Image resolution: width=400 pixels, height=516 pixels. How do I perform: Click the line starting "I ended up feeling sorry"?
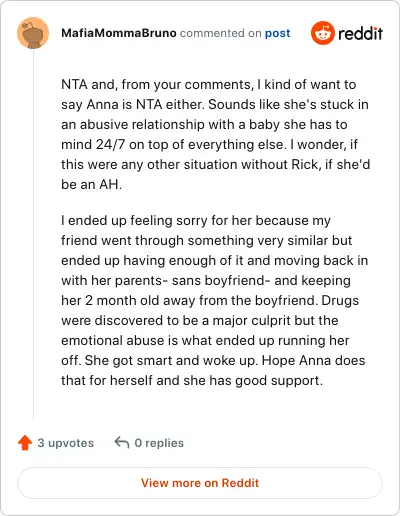point(196,221)
